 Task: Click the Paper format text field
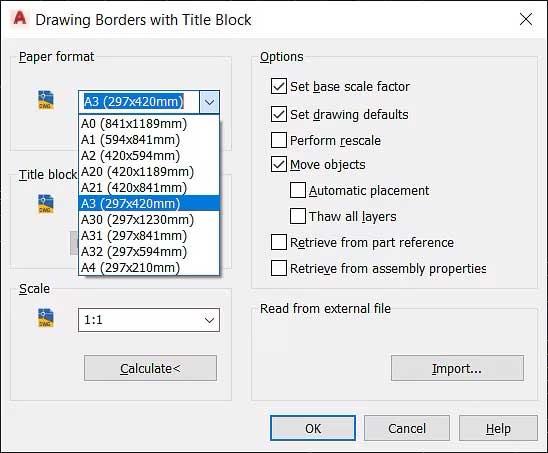pos(139,102)
